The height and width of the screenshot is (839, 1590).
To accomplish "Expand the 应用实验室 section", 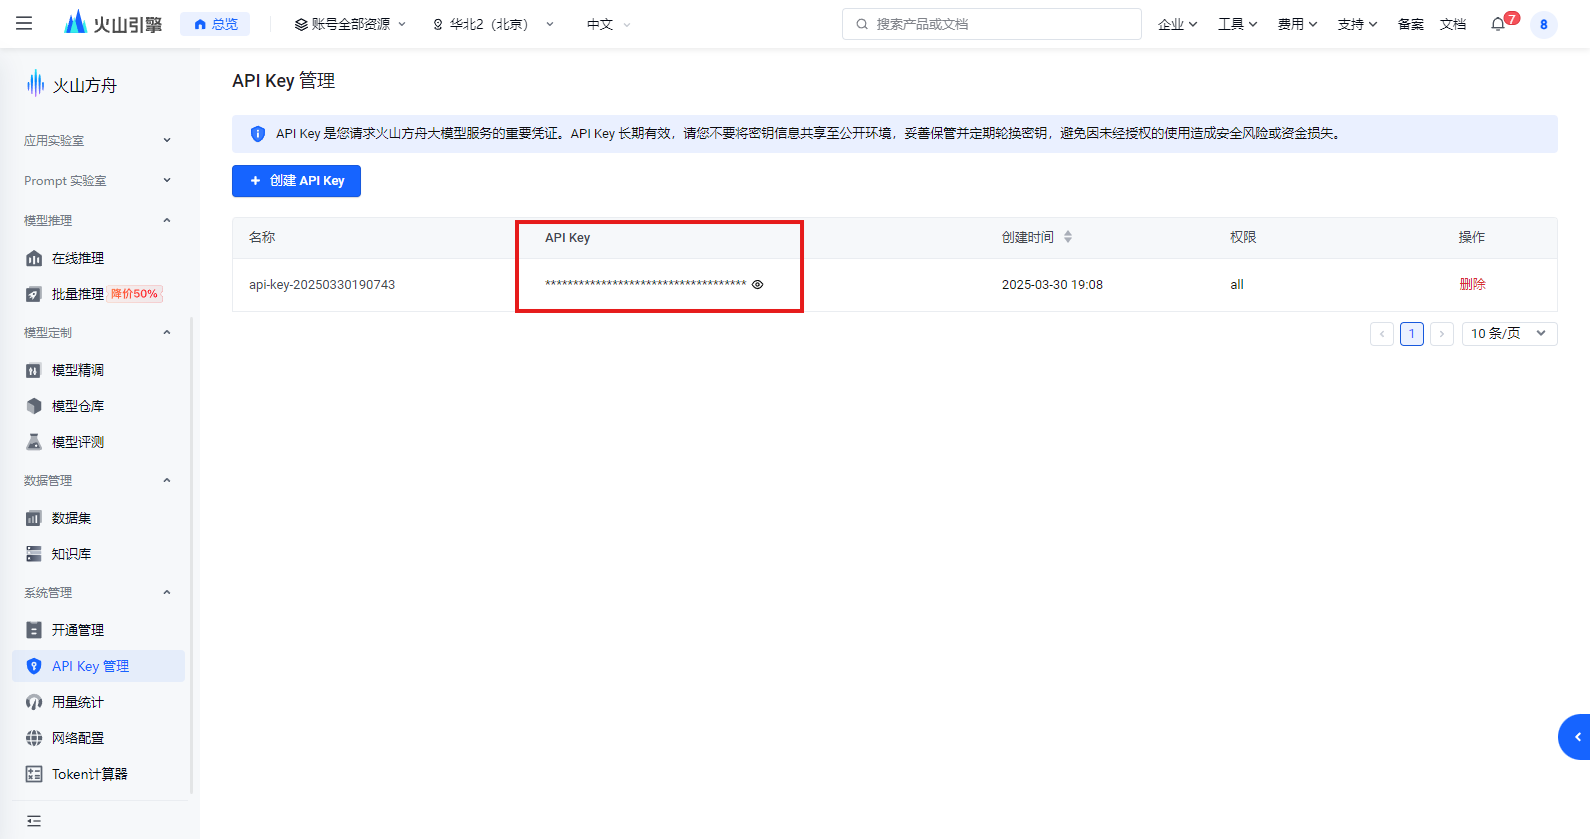I will 98,140.
